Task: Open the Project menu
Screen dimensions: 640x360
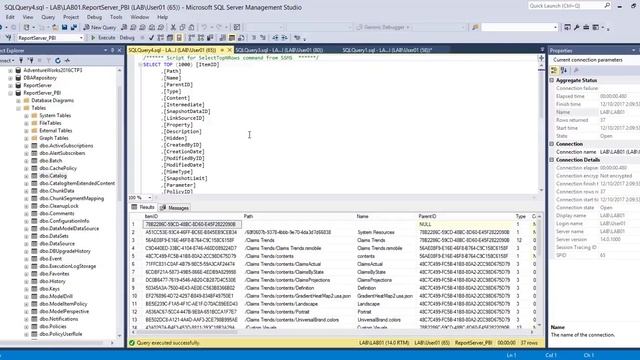Action: (71, 17)
